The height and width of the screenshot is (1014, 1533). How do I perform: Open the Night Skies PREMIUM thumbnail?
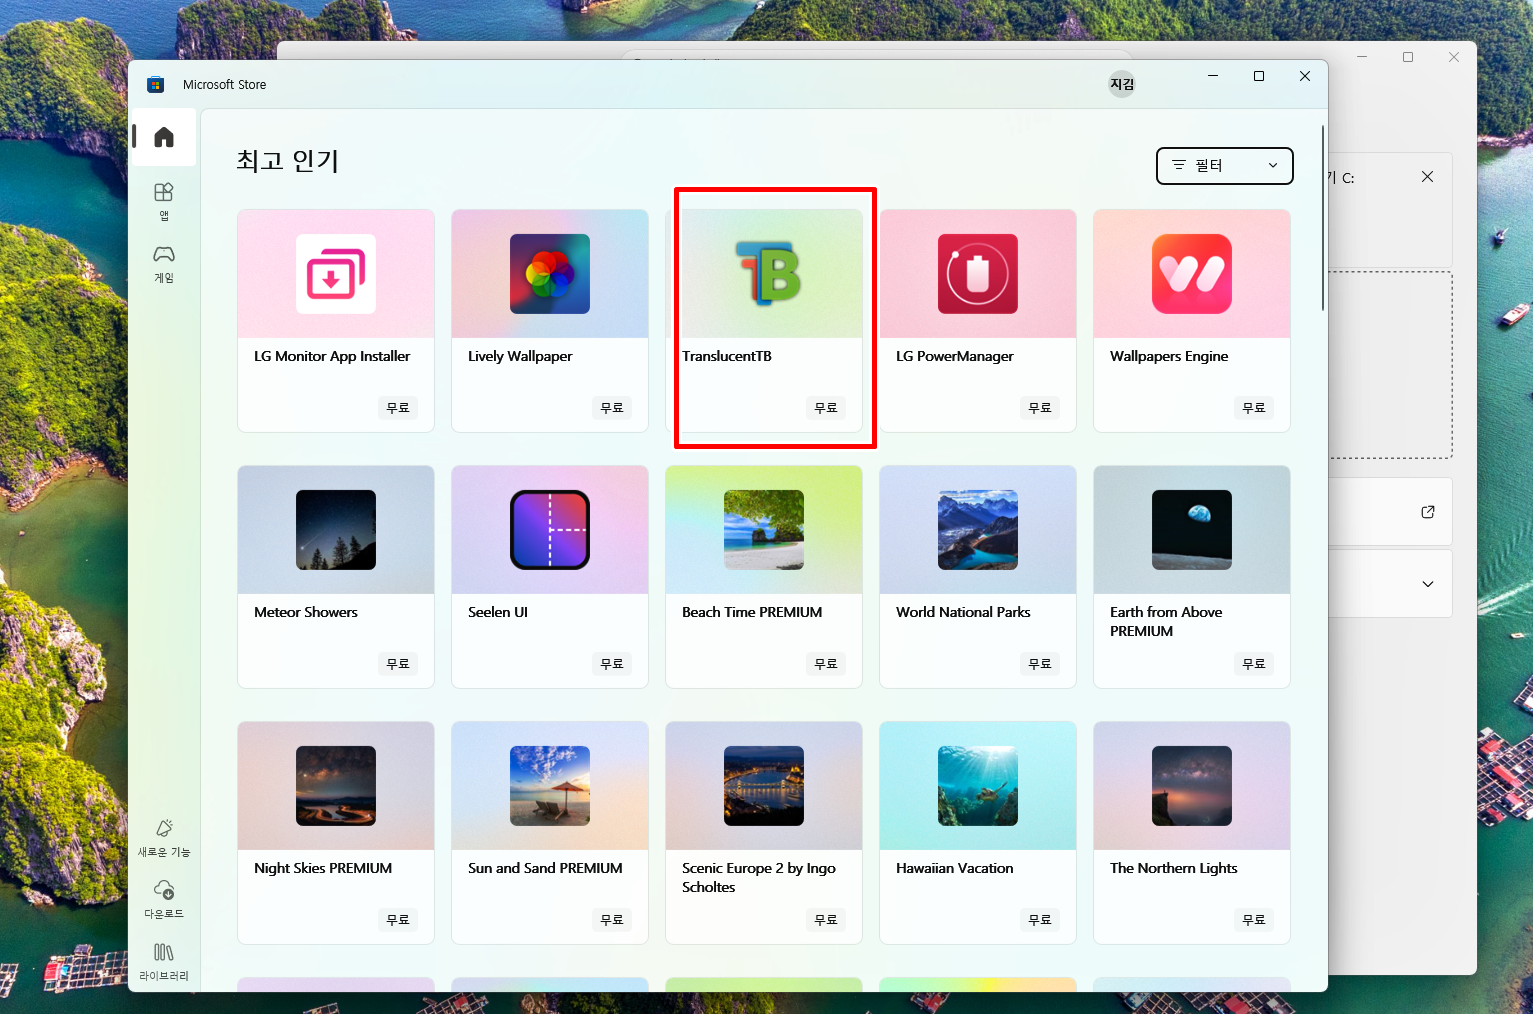point(336,786)
